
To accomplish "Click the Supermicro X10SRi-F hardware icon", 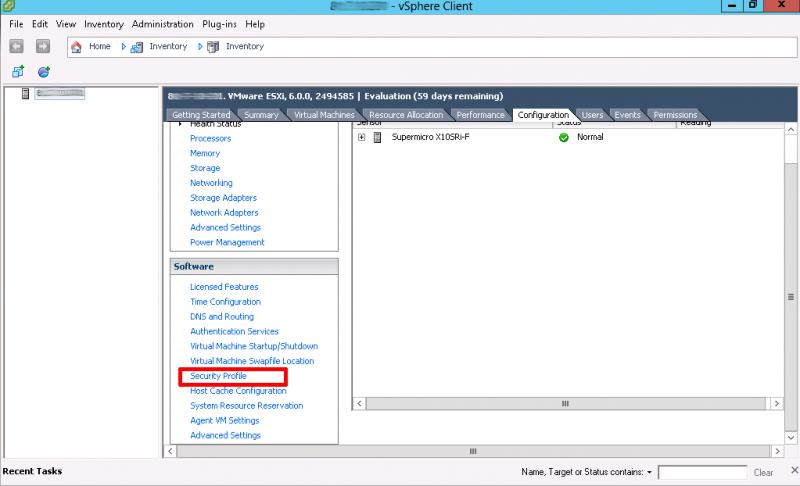I will 378,137.
